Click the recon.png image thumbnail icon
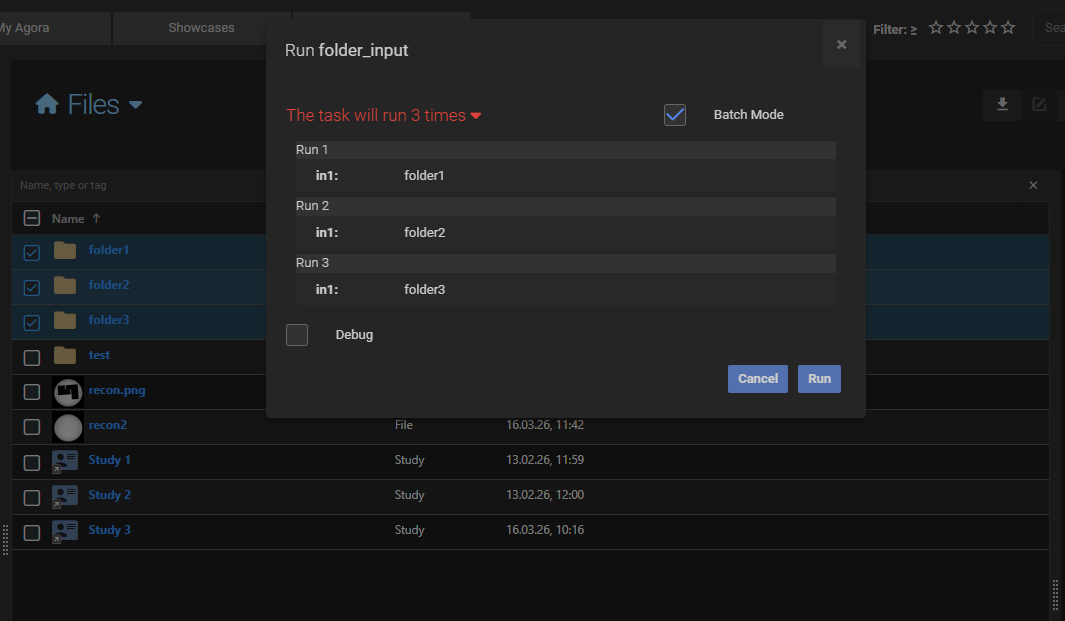Viewport: 1065px width, 621px height. pyautogui.click(x=66, y=389)
